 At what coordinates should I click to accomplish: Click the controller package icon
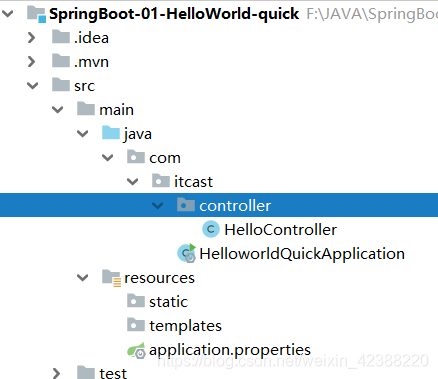click(186, 205)
